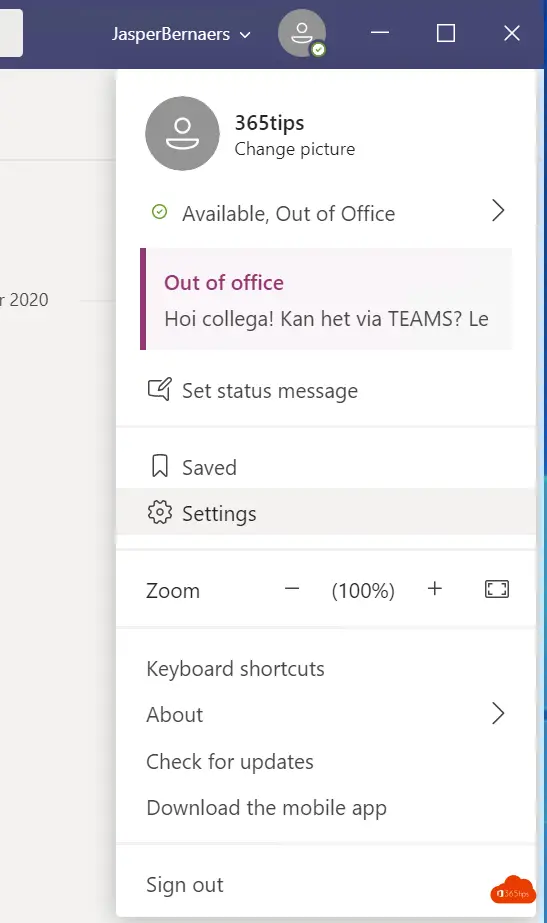Image resolution: width=547 pixels, height=923 pixels.
Task: Decrease zoom with the minus button
Action: (x=292, y=589)
